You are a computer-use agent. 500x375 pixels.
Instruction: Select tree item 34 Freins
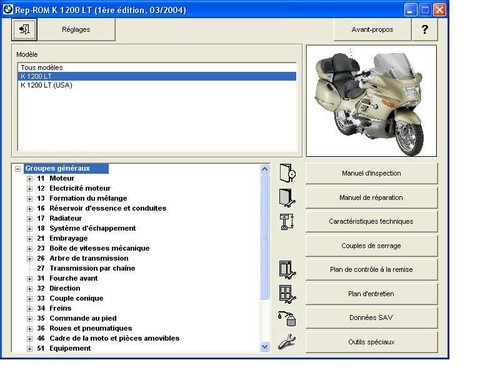(54, 308)
